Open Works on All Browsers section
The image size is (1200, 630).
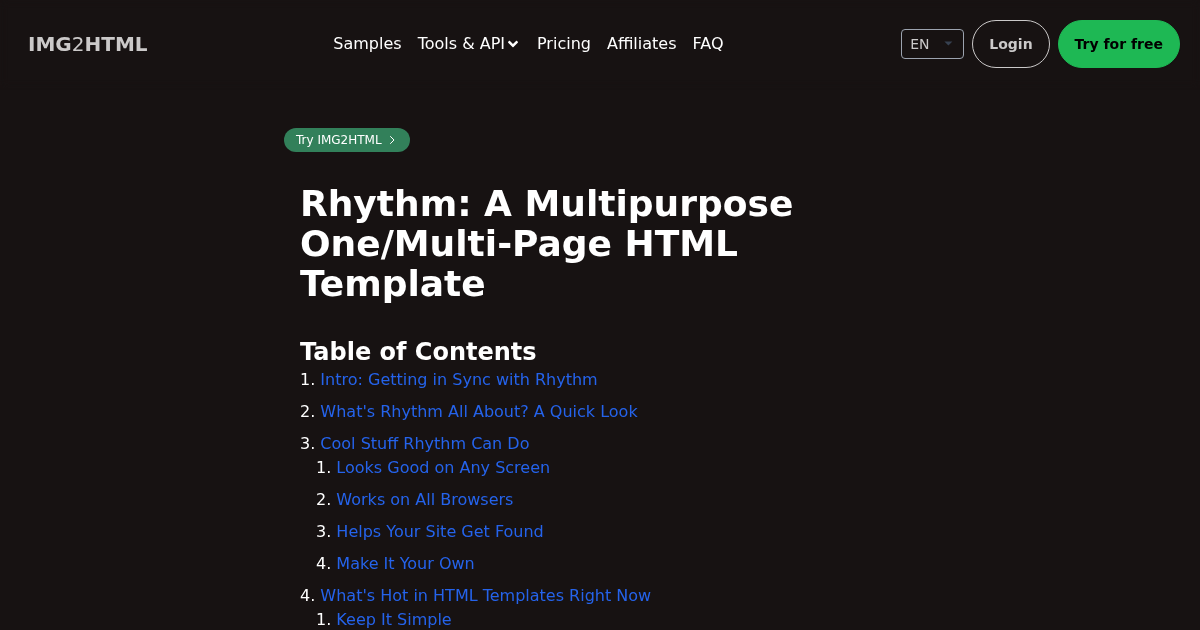424,500
